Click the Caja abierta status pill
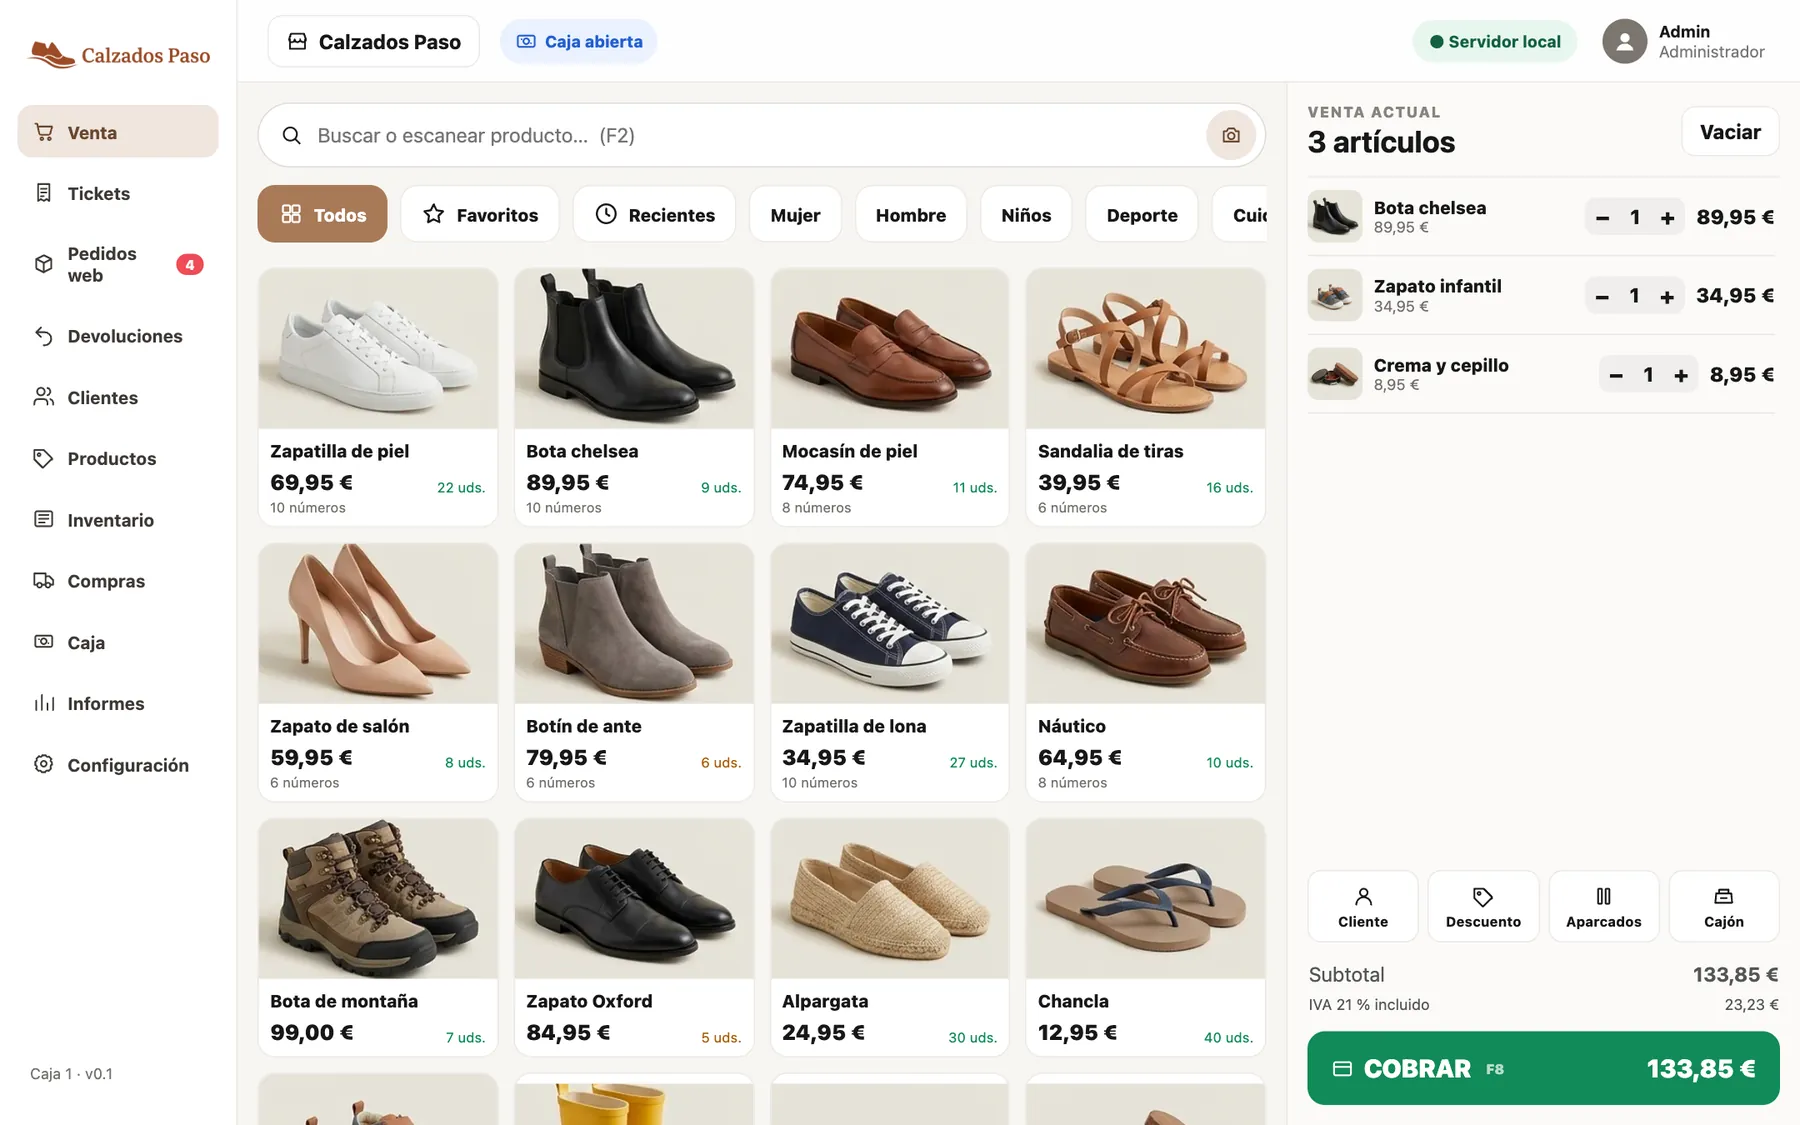Image resolution: width=1800 pixels, height=1125 pixels. coord(579,41)
